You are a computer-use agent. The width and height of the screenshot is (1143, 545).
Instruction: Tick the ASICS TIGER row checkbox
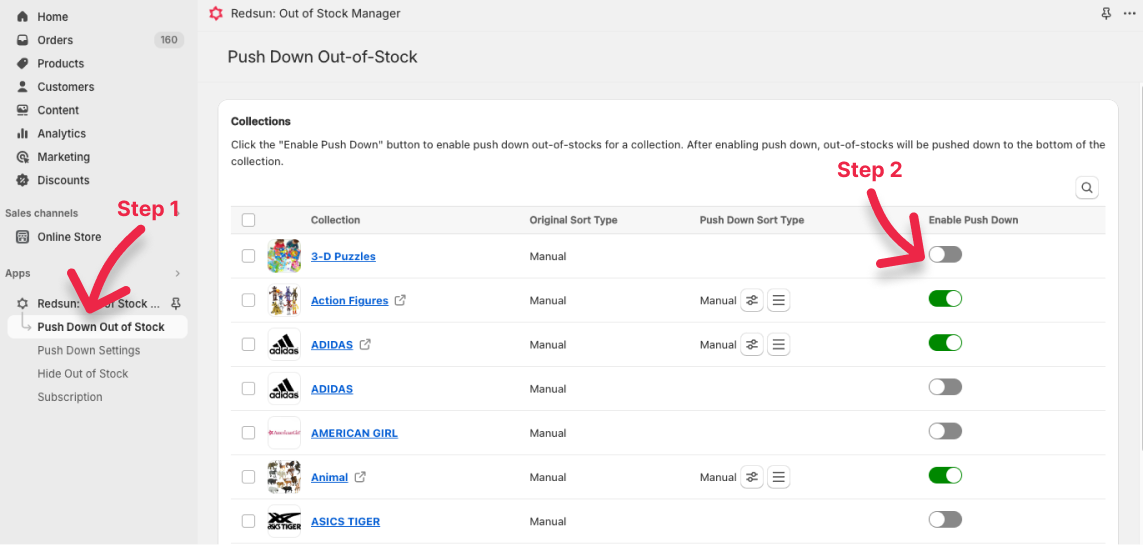click(249, 521)
